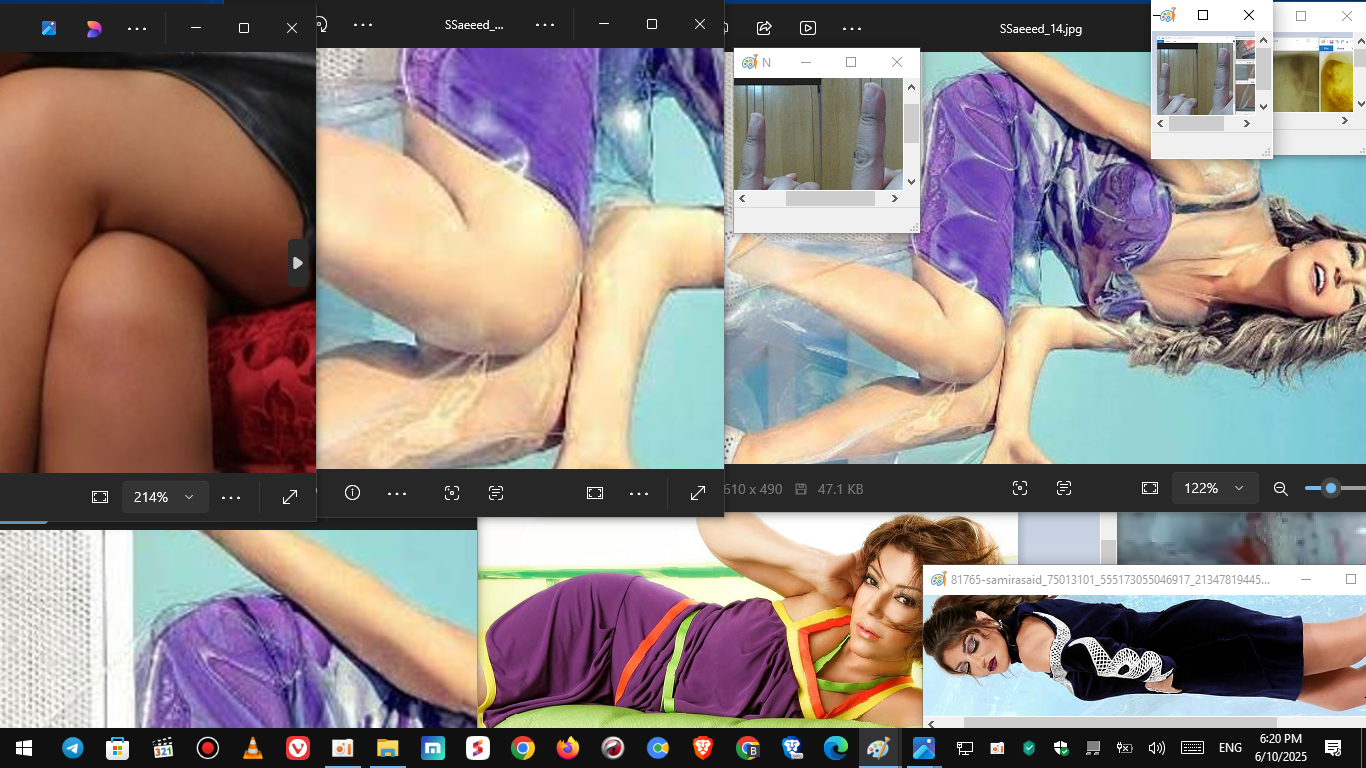Open the file info icon in the middle window
The width and height of the screenshot is (1366, 768).
point(352,493)
